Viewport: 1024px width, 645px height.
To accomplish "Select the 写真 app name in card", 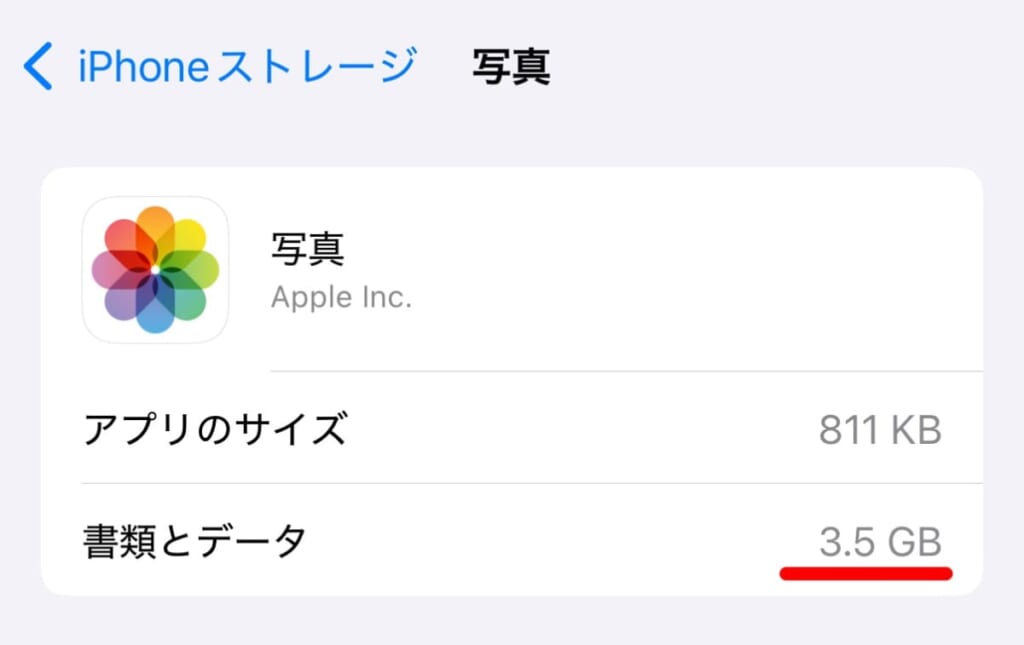I will [307, 249].
